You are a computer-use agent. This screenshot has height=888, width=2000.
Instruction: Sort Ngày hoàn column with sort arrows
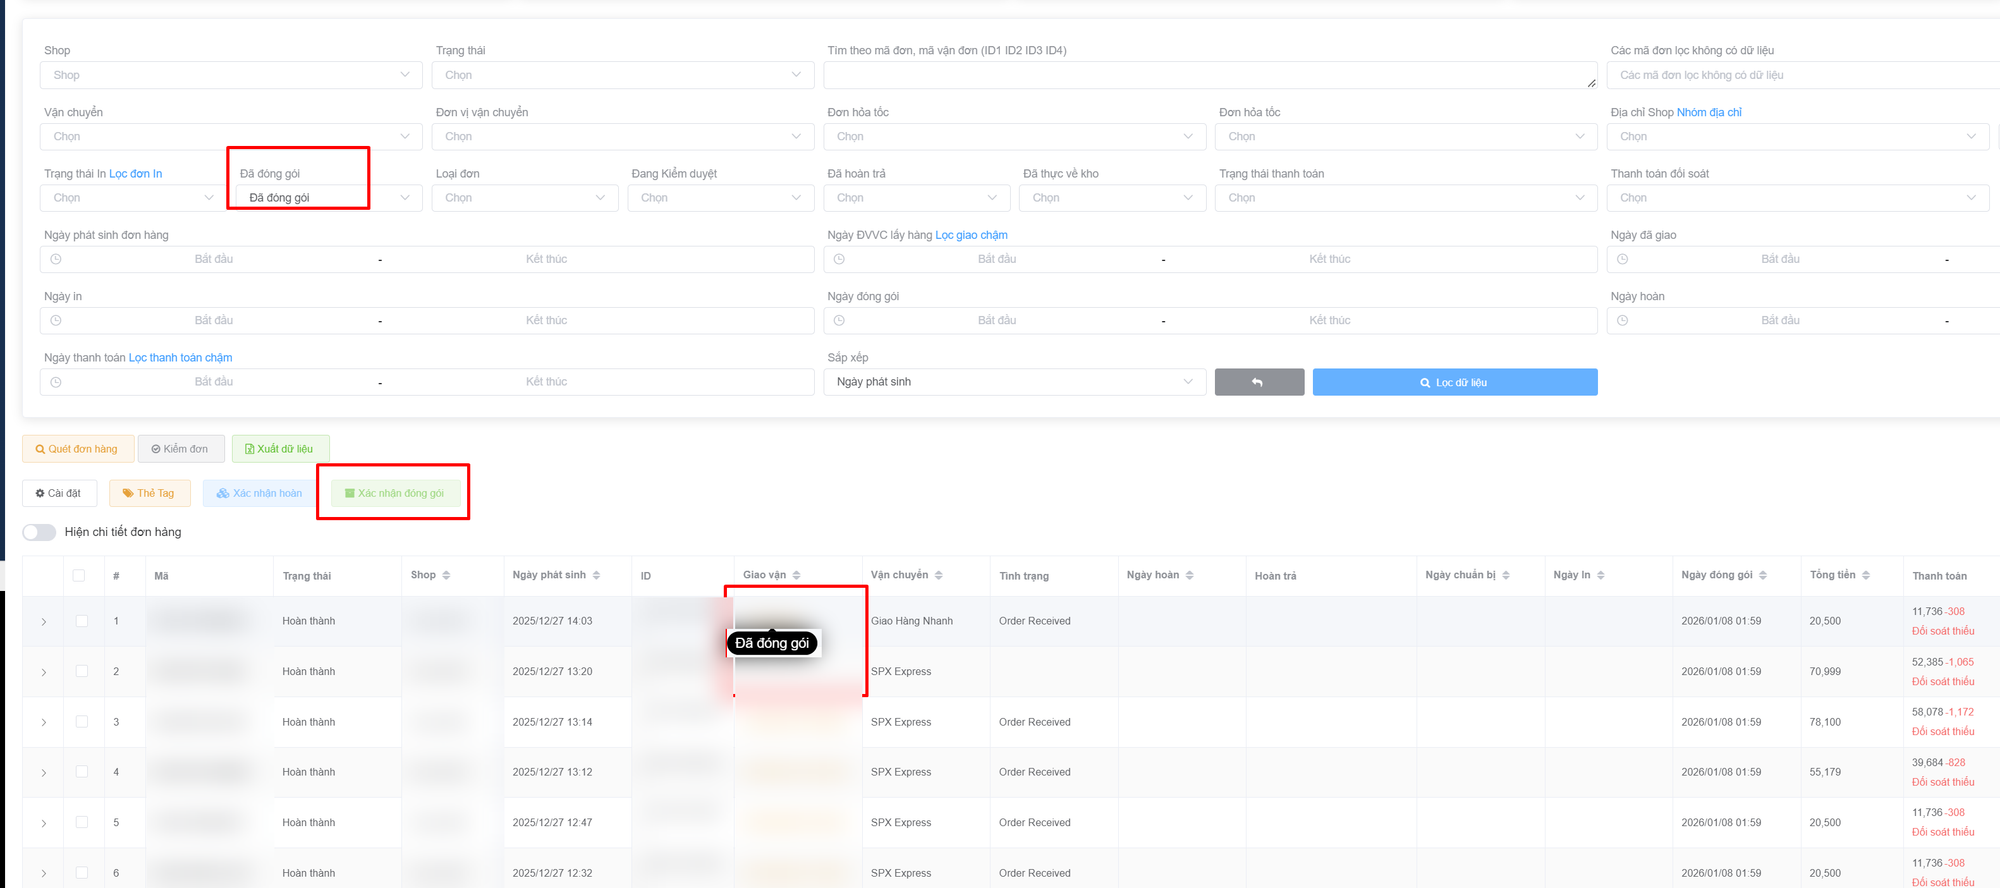(1189, 575)
